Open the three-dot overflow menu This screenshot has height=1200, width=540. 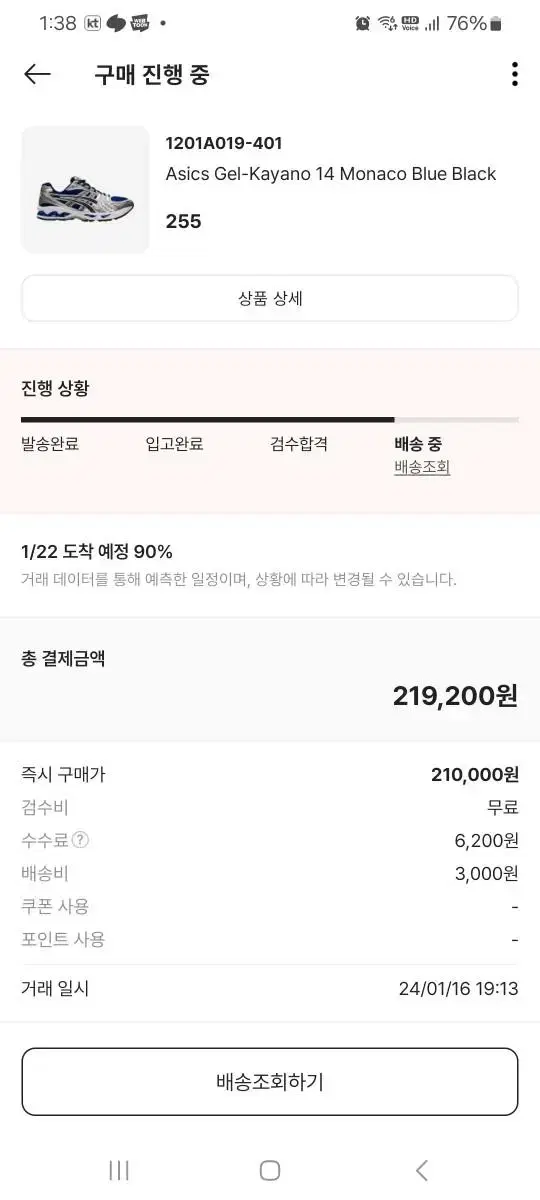(x=514, y=74)
